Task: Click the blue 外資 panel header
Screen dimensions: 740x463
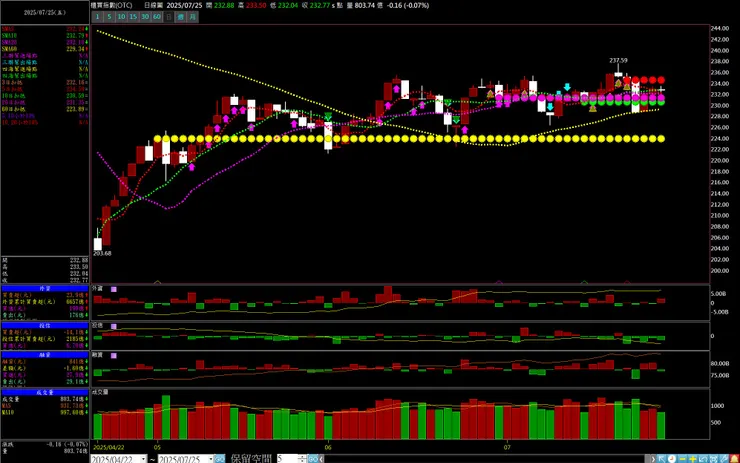Action: click(45, 288)
